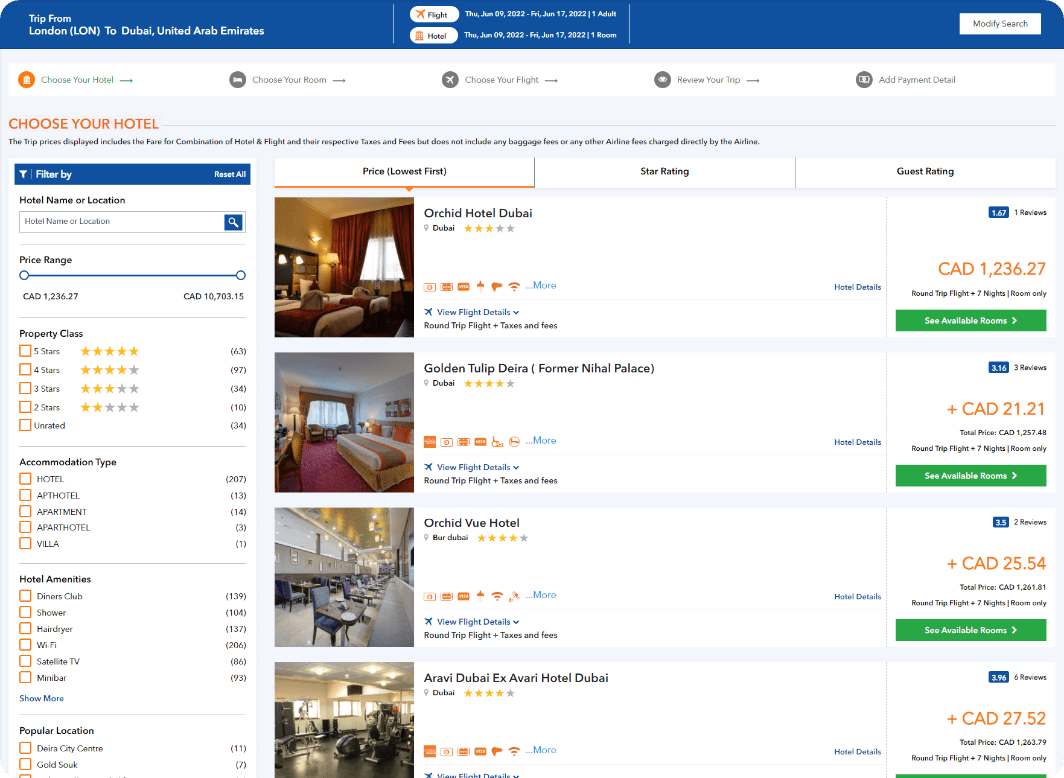Image resolution: width=1064 pixels, height=778 pixels.
Task: Click the last amenity icon for Orchid Vue Hotel
Action: point(514,597)
